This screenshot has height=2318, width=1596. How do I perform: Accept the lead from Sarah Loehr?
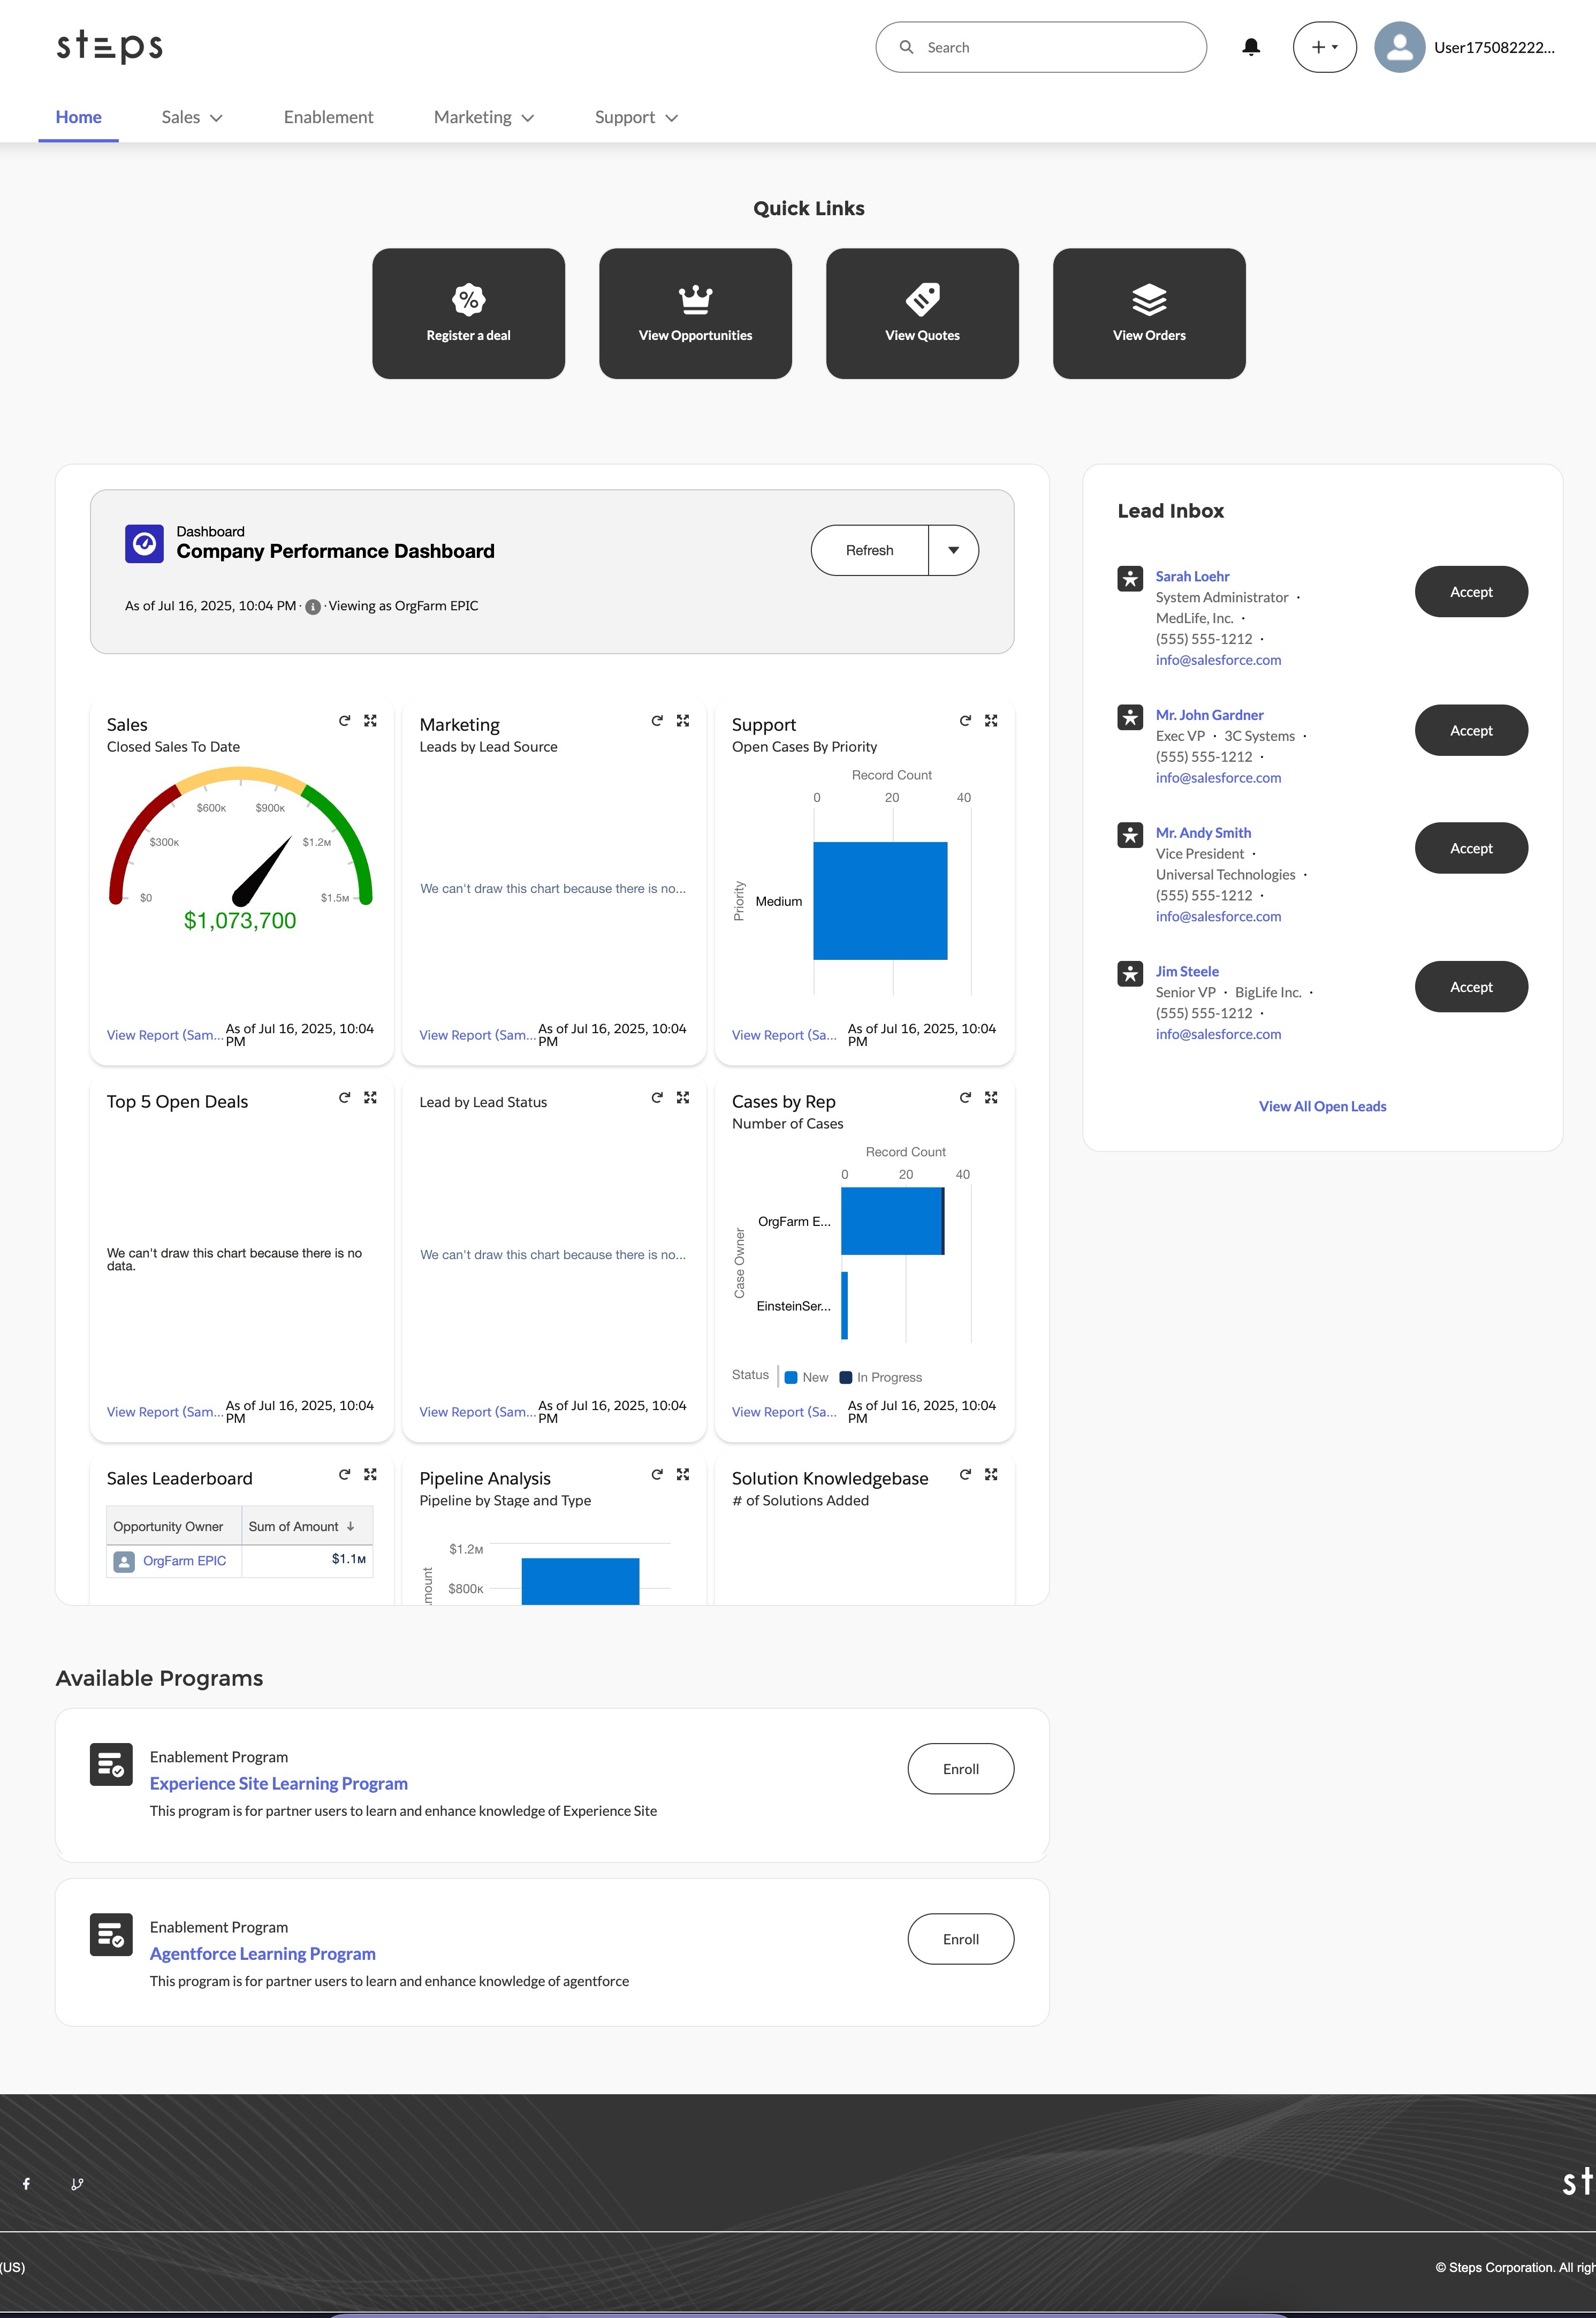[1470, 591]
